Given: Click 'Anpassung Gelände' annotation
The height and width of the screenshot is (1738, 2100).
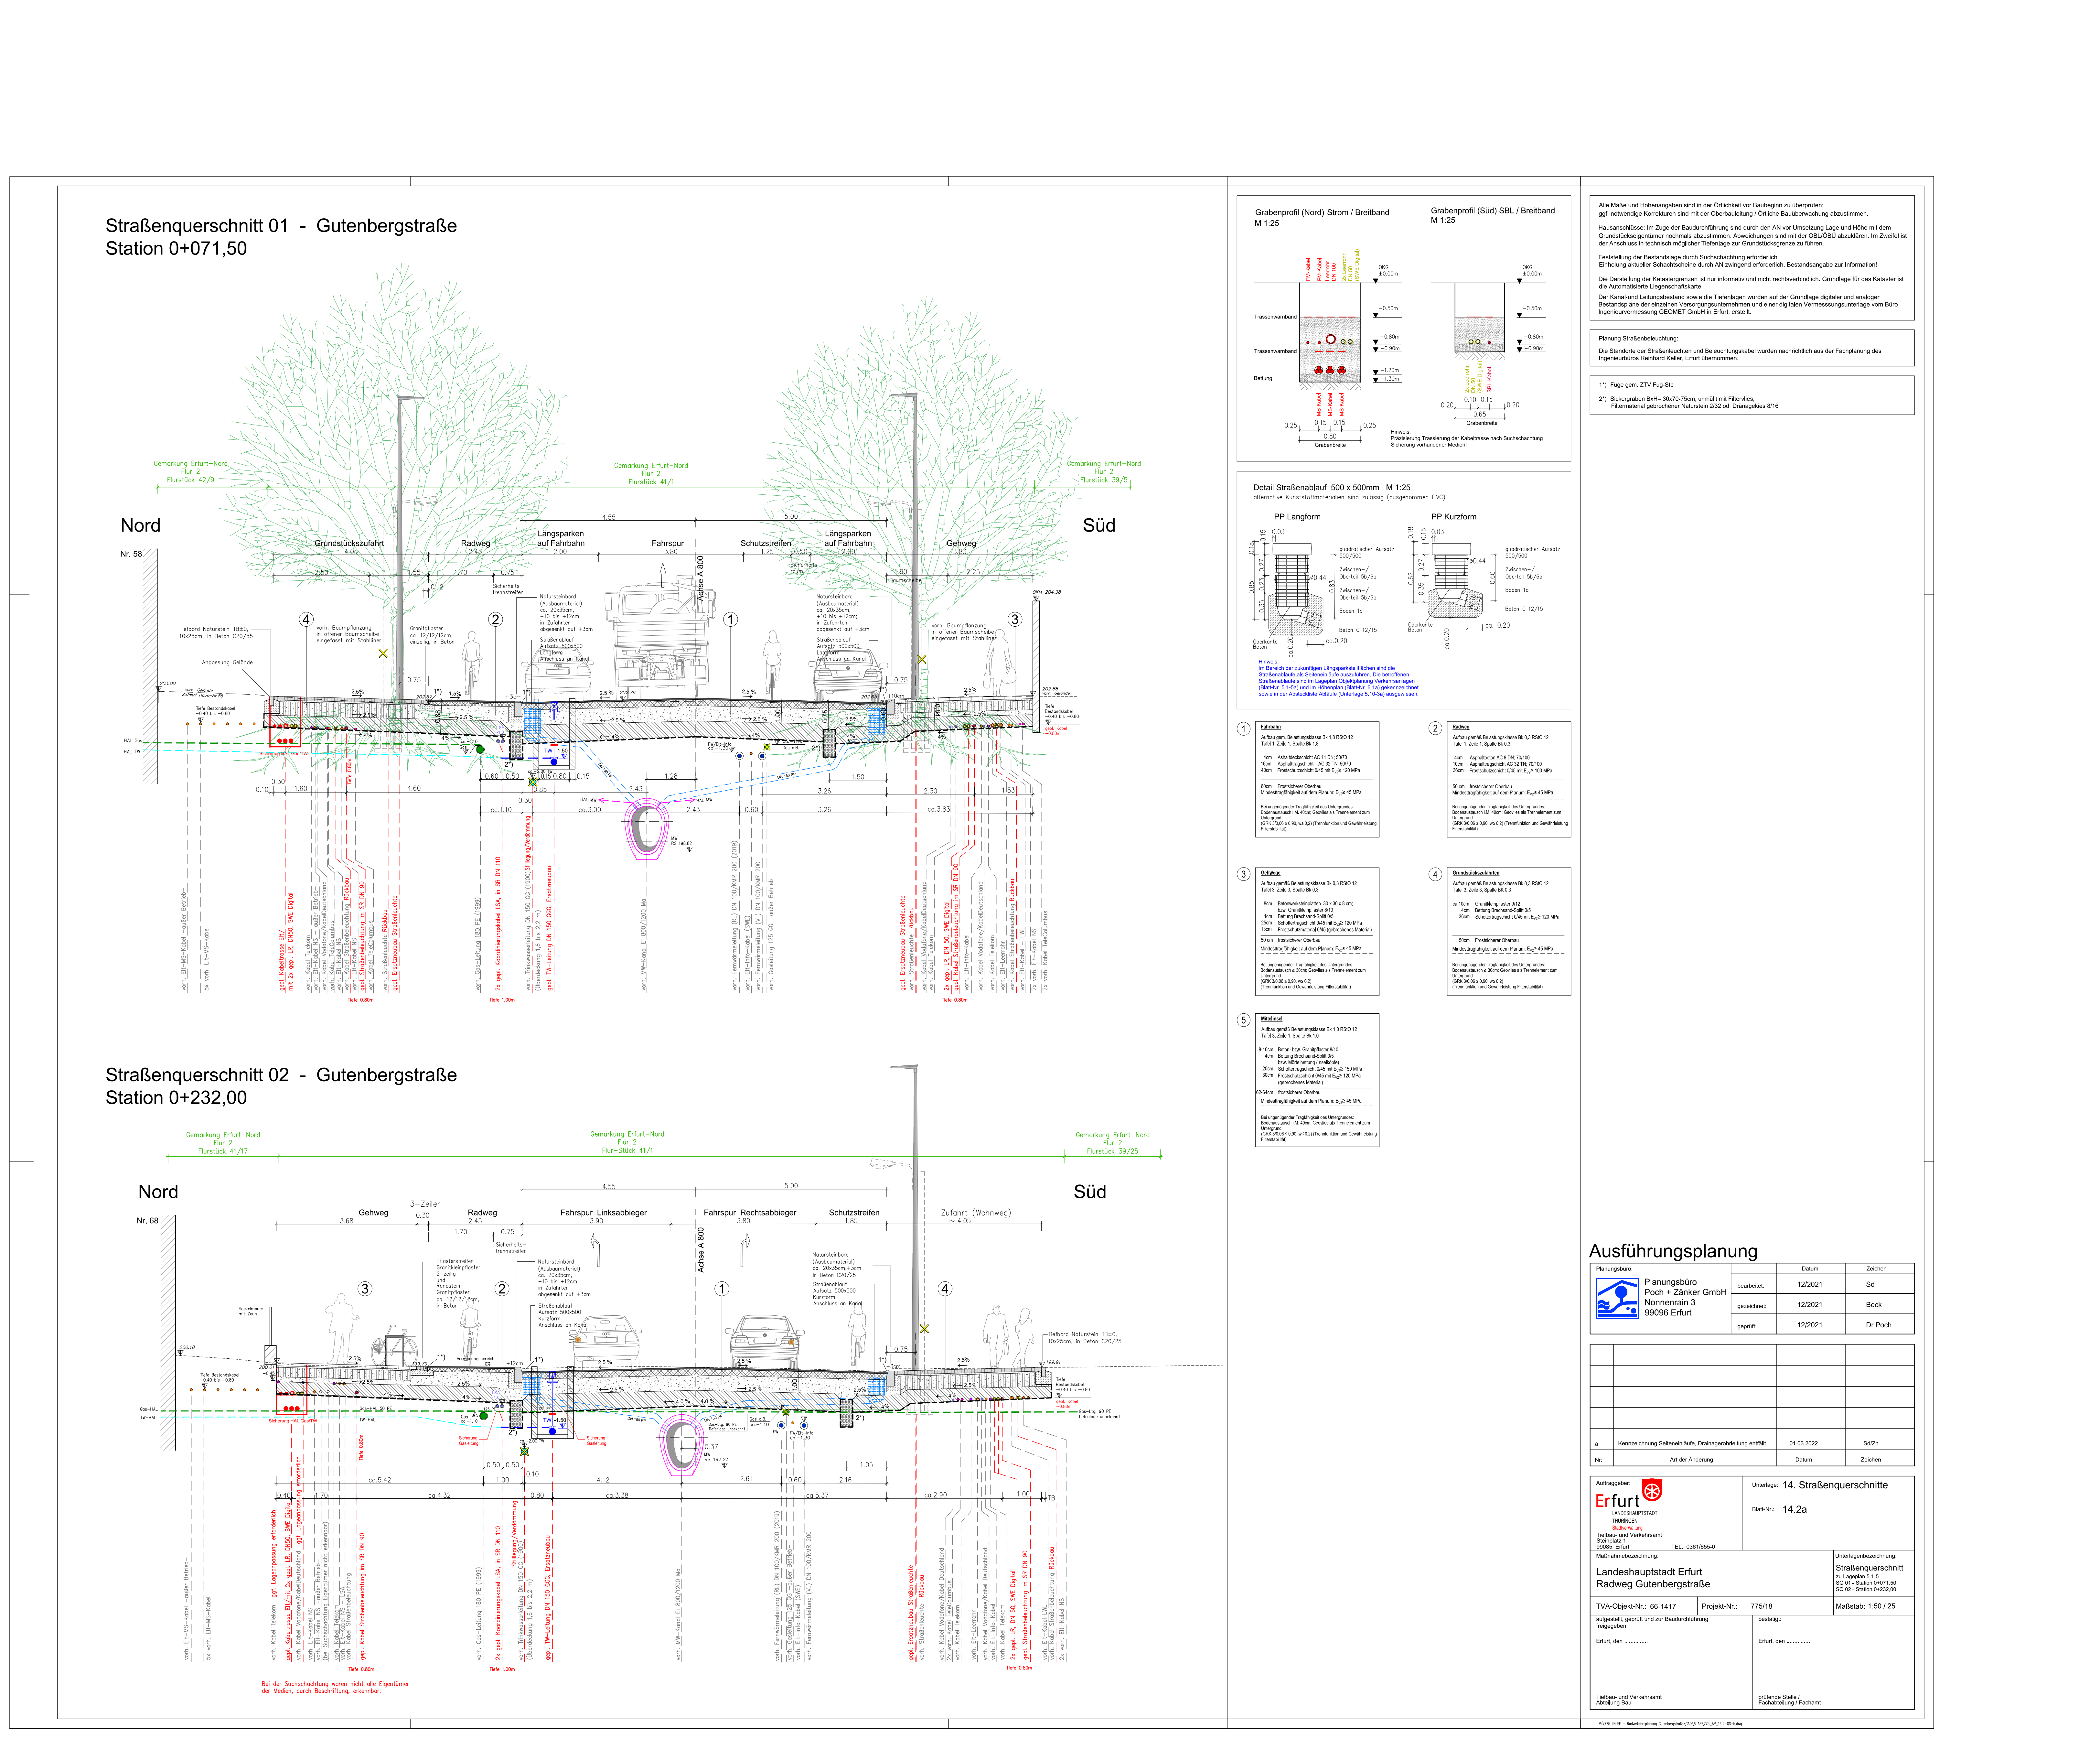Looking at the screenshot, I should (x=227, y=662).
